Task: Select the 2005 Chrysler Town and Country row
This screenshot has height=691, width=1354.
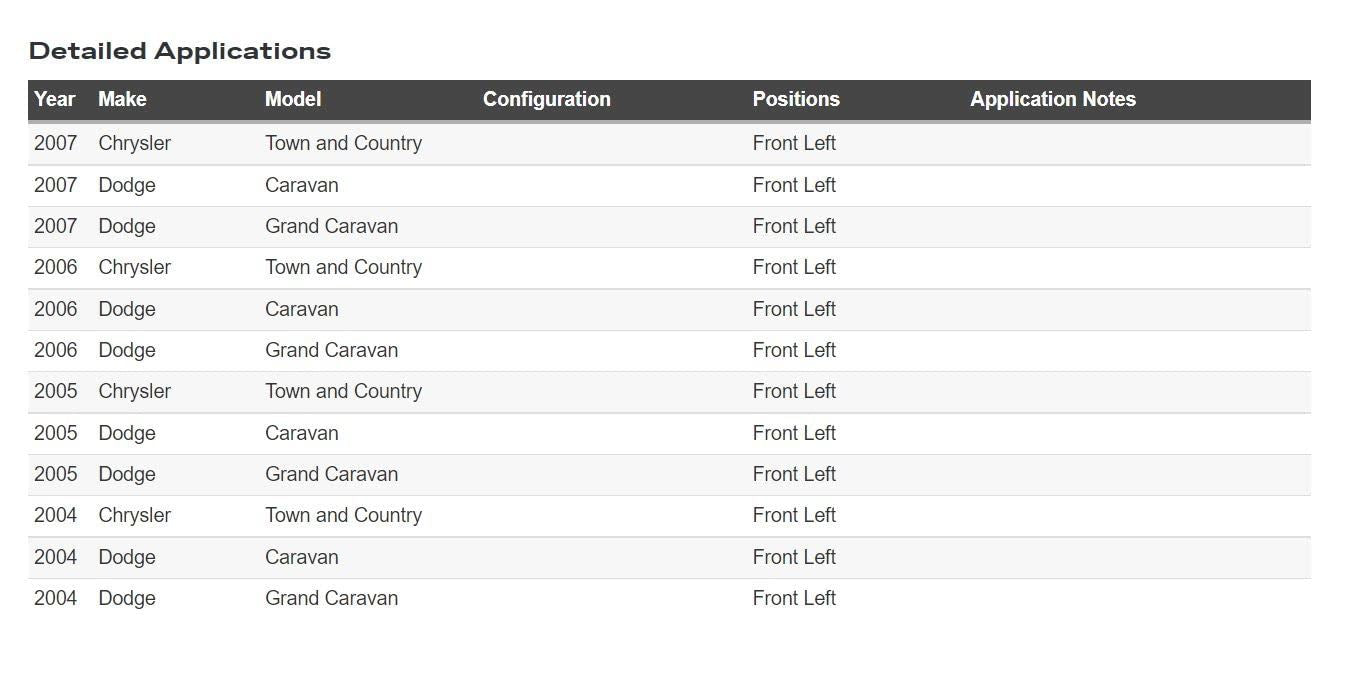Action: [x=669, y=392]
